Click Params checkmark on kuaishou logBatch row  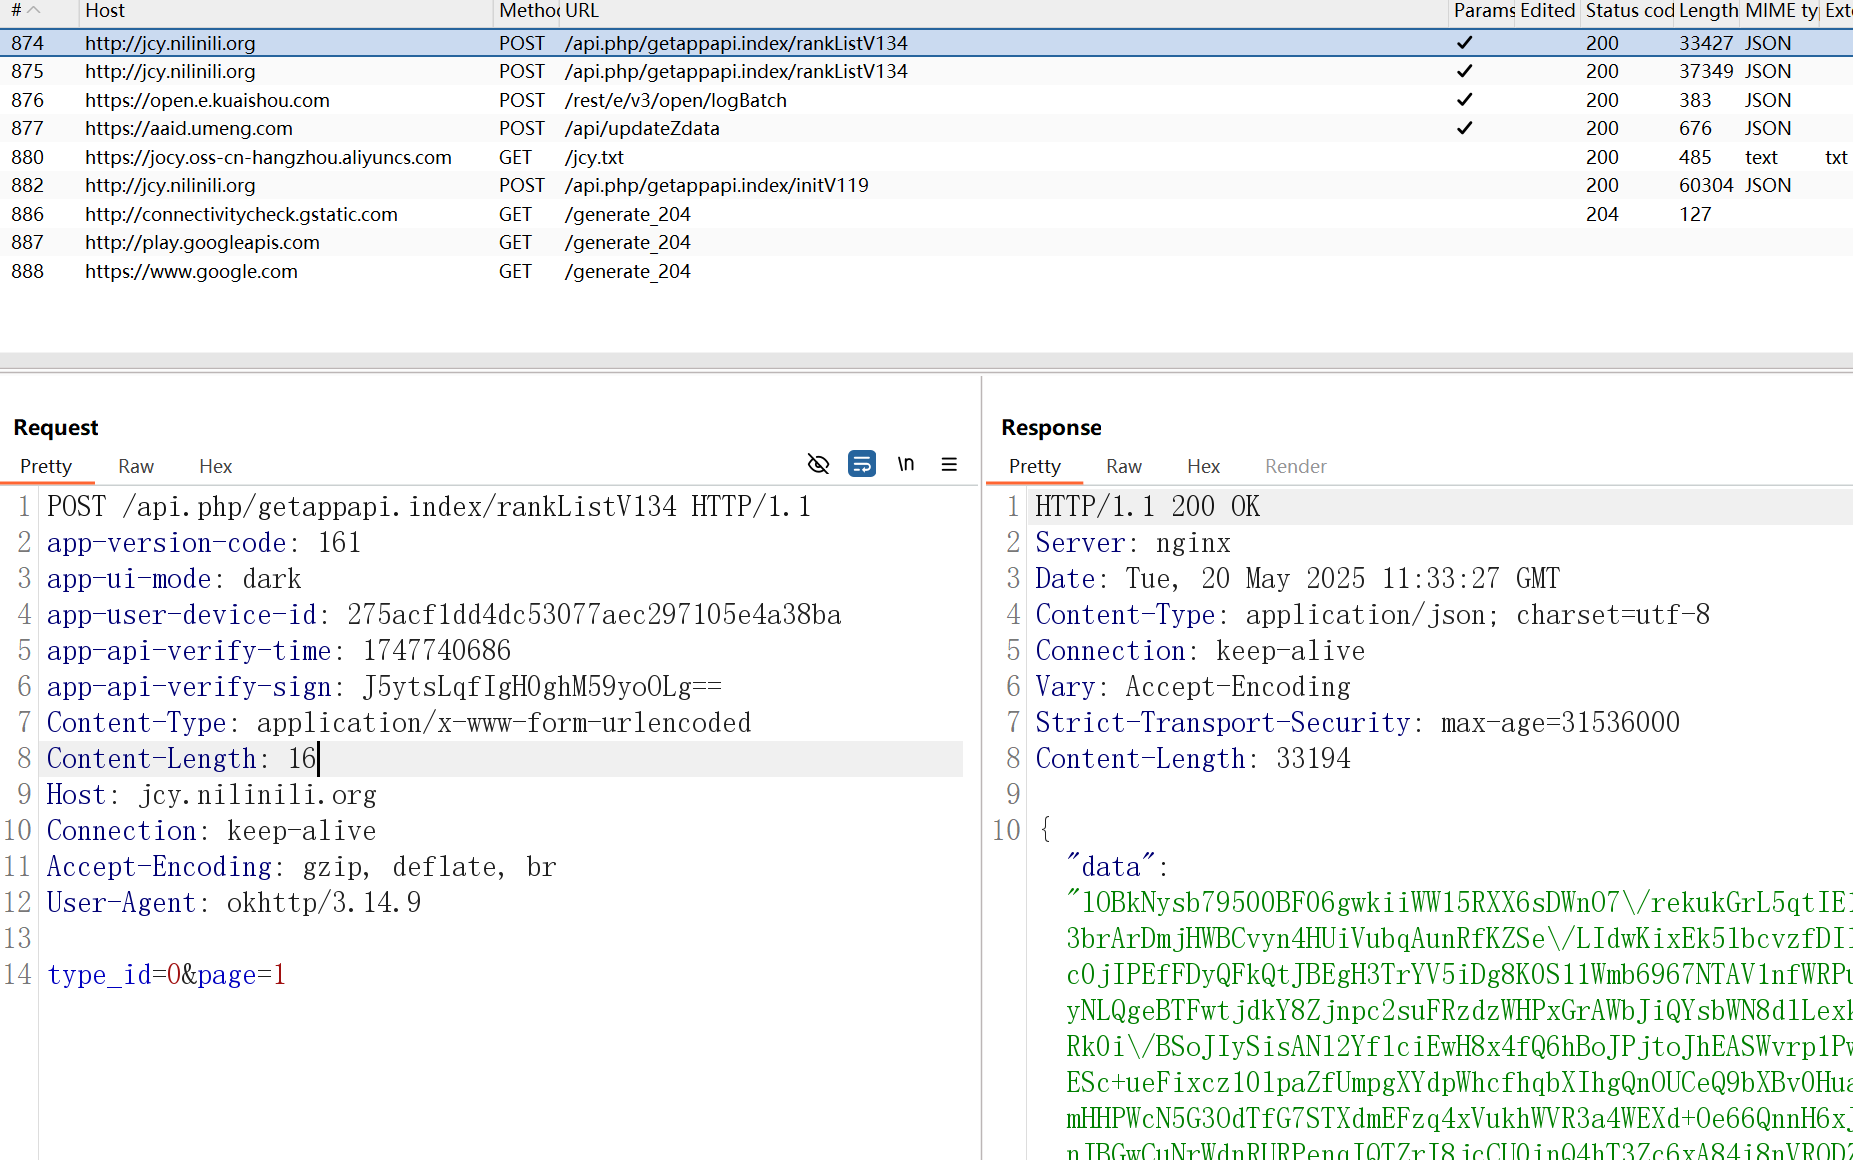pyautogui.click(x=1464, y=100)
